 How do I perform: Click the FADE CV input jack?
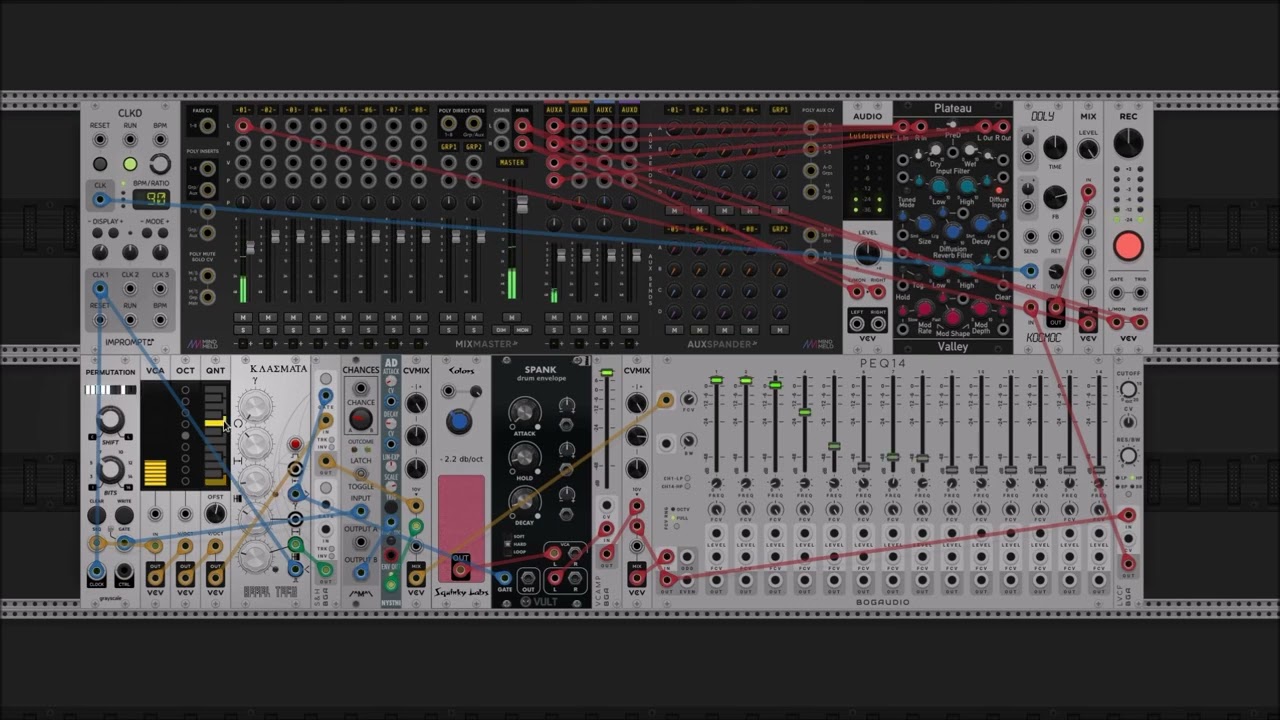pos(207,126)
